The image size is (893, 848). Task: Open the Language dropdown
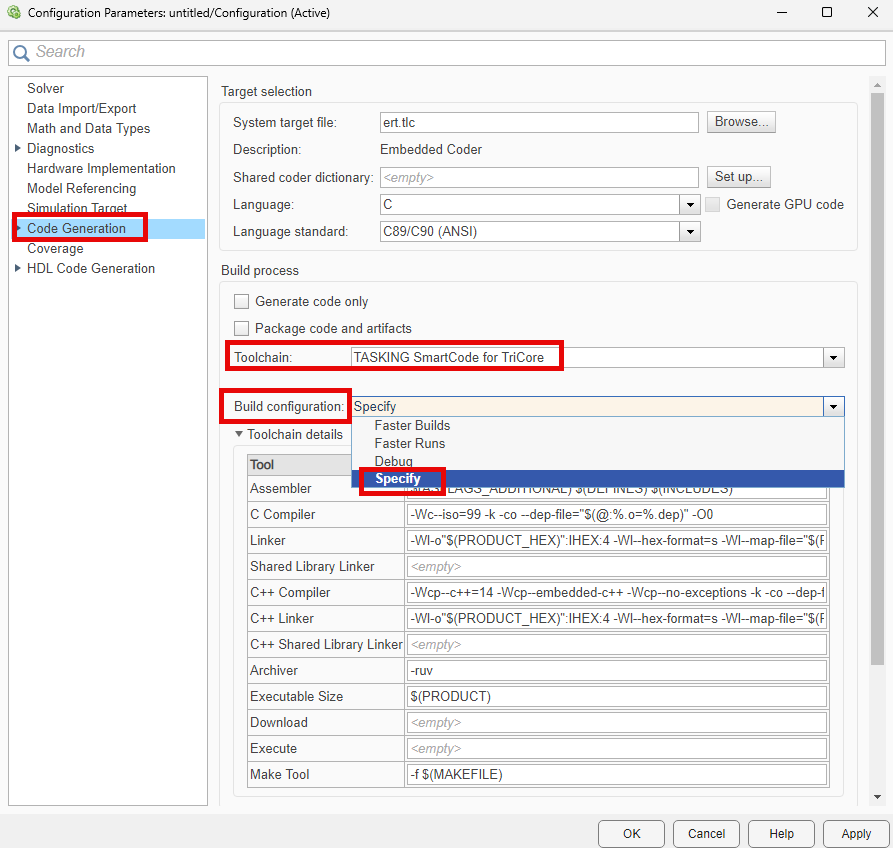[689, 204]
